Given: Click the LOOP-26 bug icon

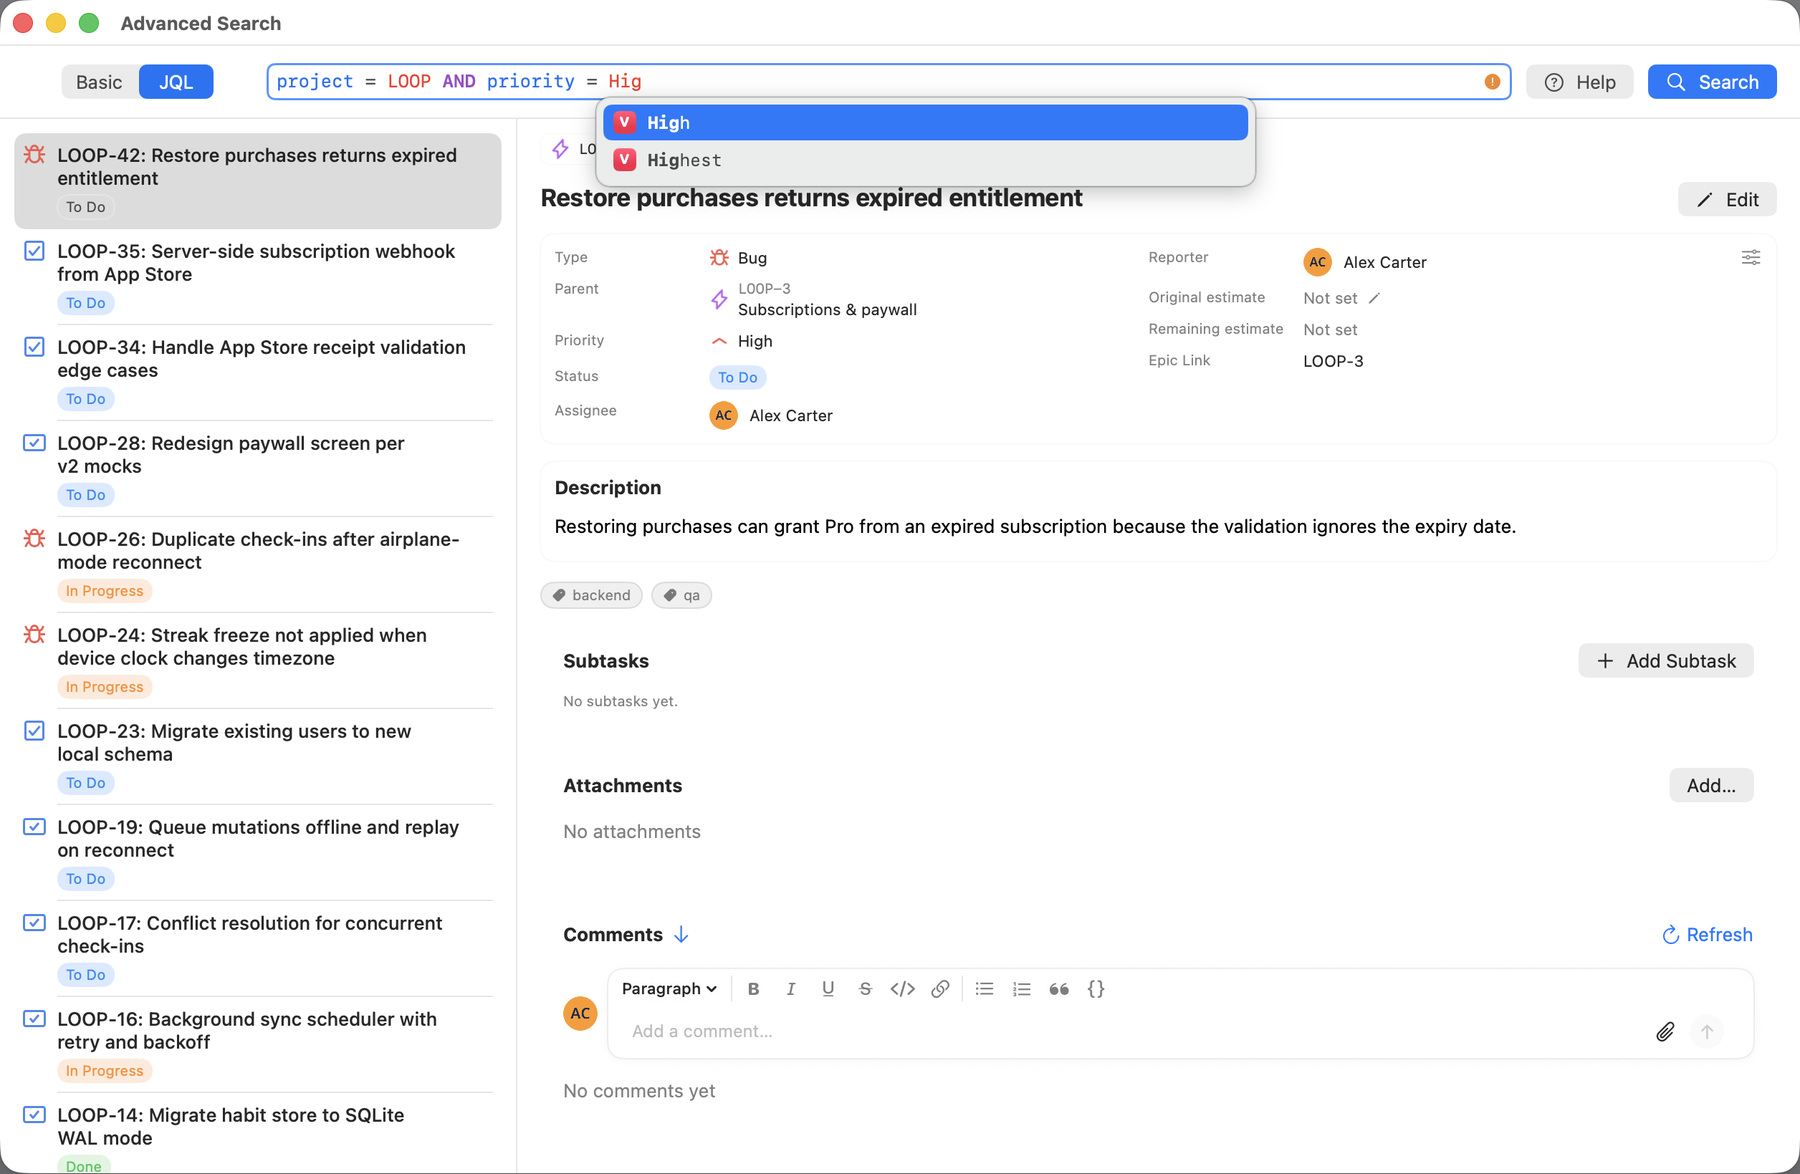Looking at the screenshot, I should [35, 539].
